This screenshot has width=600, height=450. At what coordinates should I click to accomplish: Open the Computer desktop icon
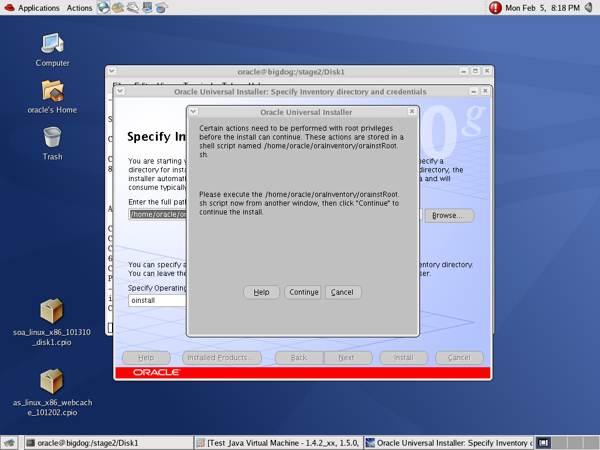(x=52, y=50)
